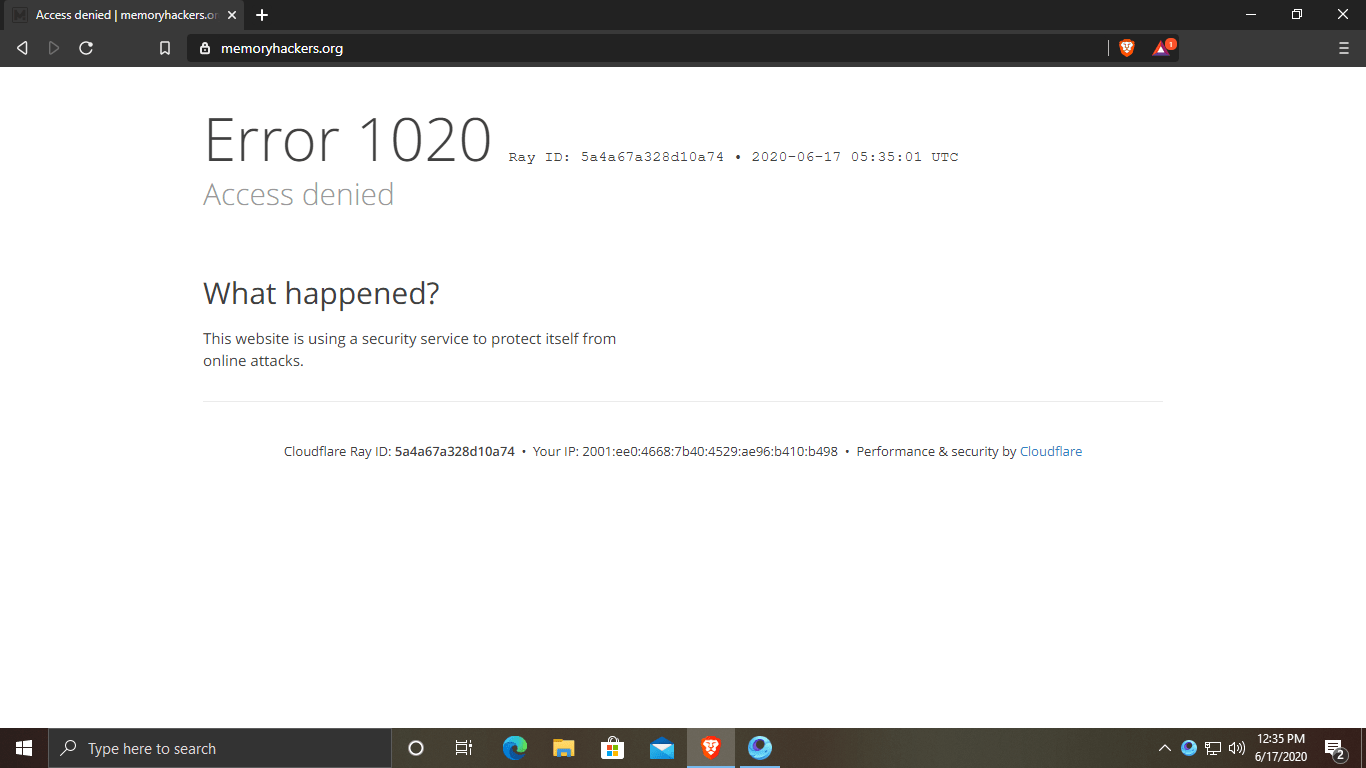Open Cortana circle icon on taskbar

416,748
